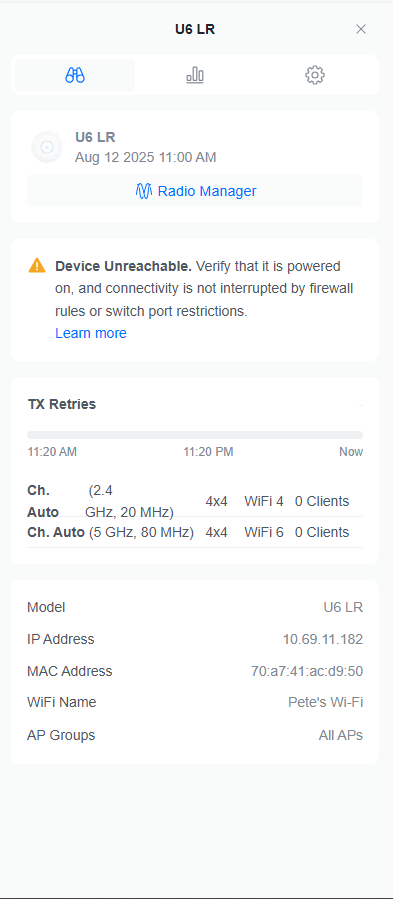
Task: Select the 2.4 GHz channel row
Action: pos(195,501)
